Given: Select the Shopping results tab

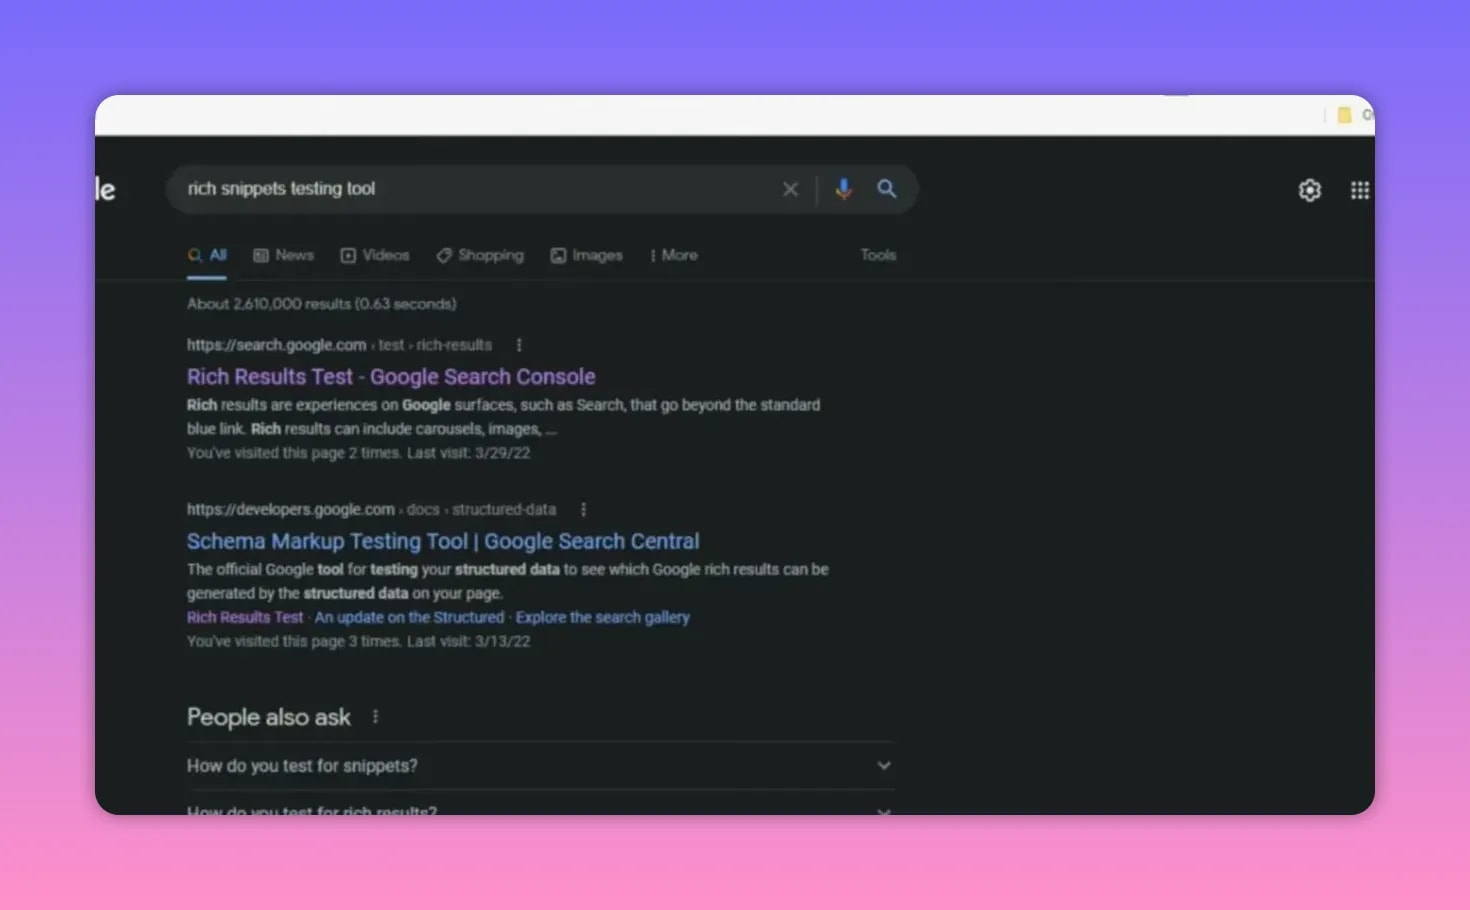Looking at the screenshot, I should (480, 256).
